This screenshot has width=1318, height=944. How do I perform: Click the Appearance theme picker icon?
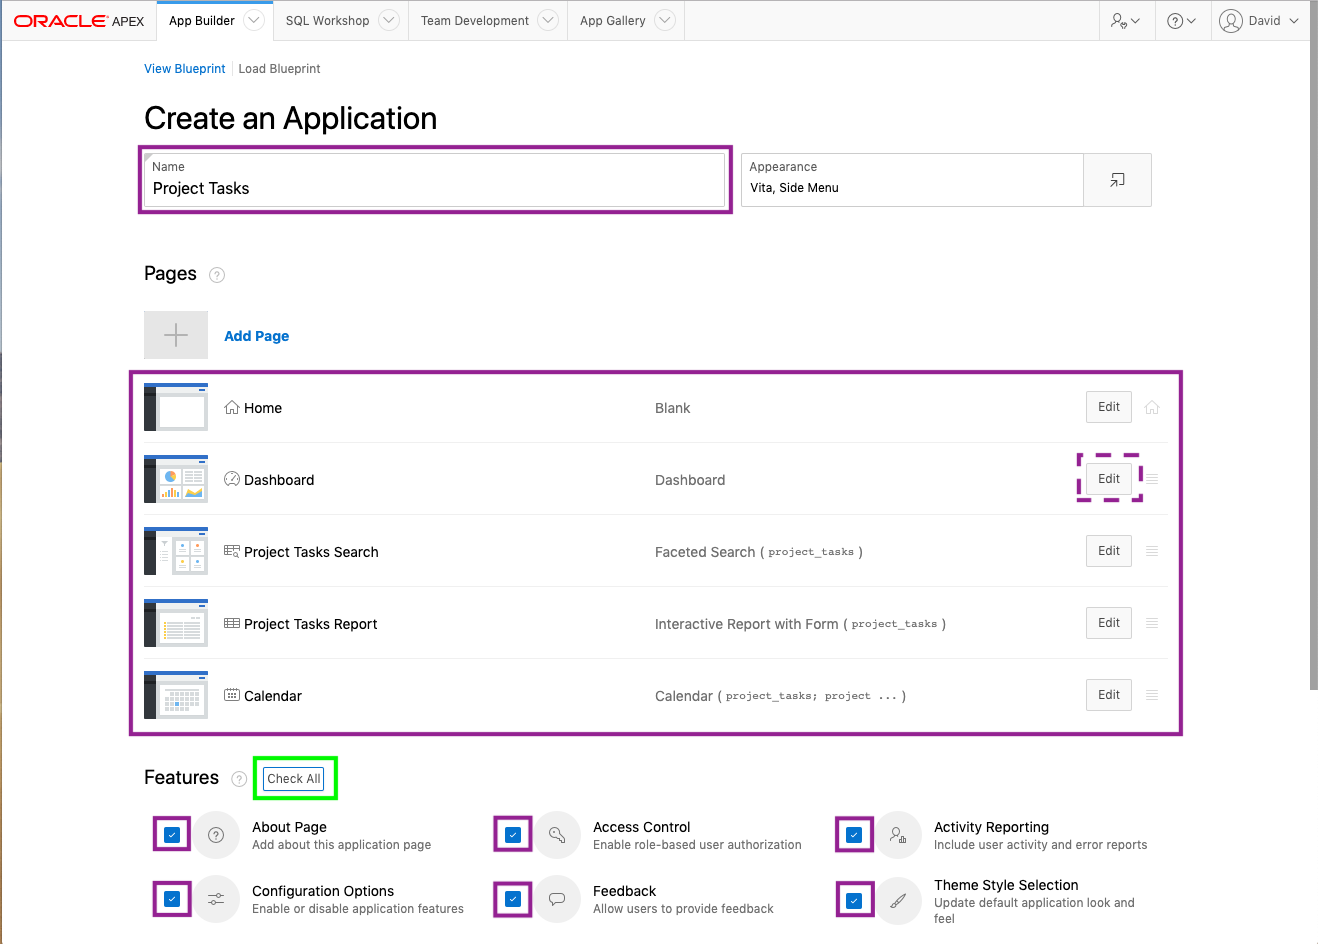click(x=1117, y=180)
